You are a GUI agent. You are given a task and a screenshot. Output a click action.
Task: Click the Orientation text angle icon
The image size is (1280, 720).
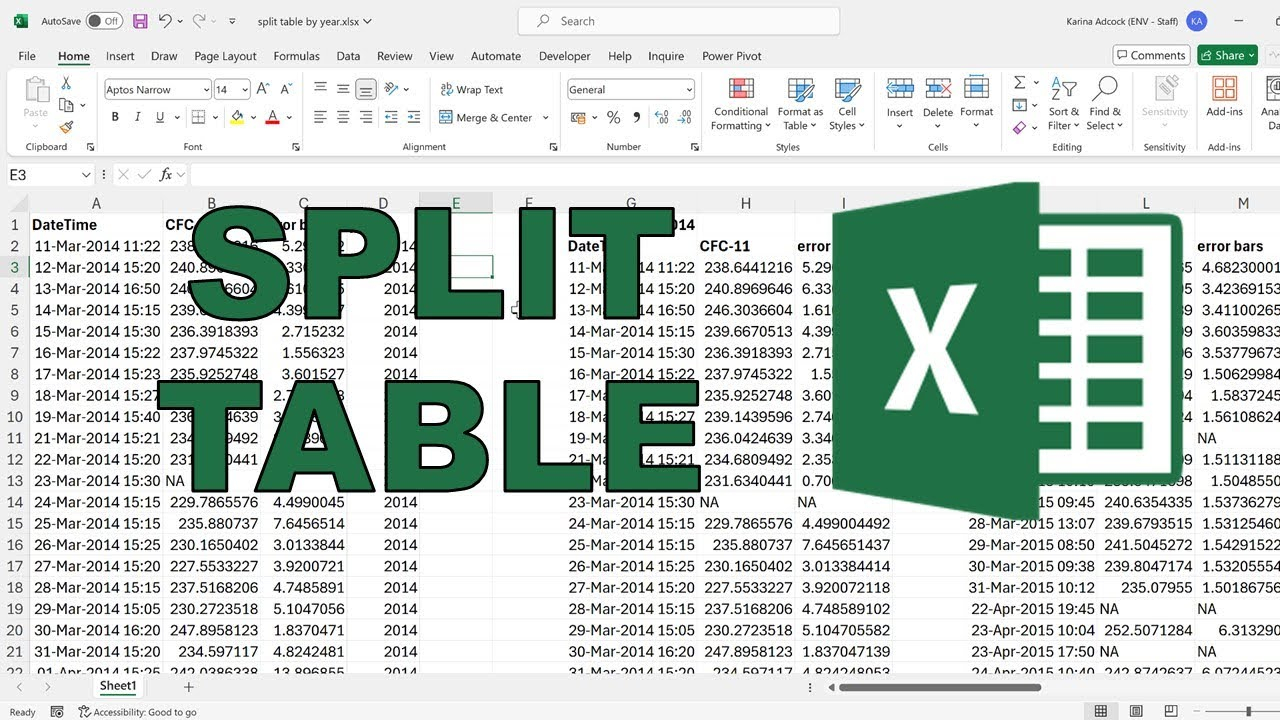(x=392, y=89)
